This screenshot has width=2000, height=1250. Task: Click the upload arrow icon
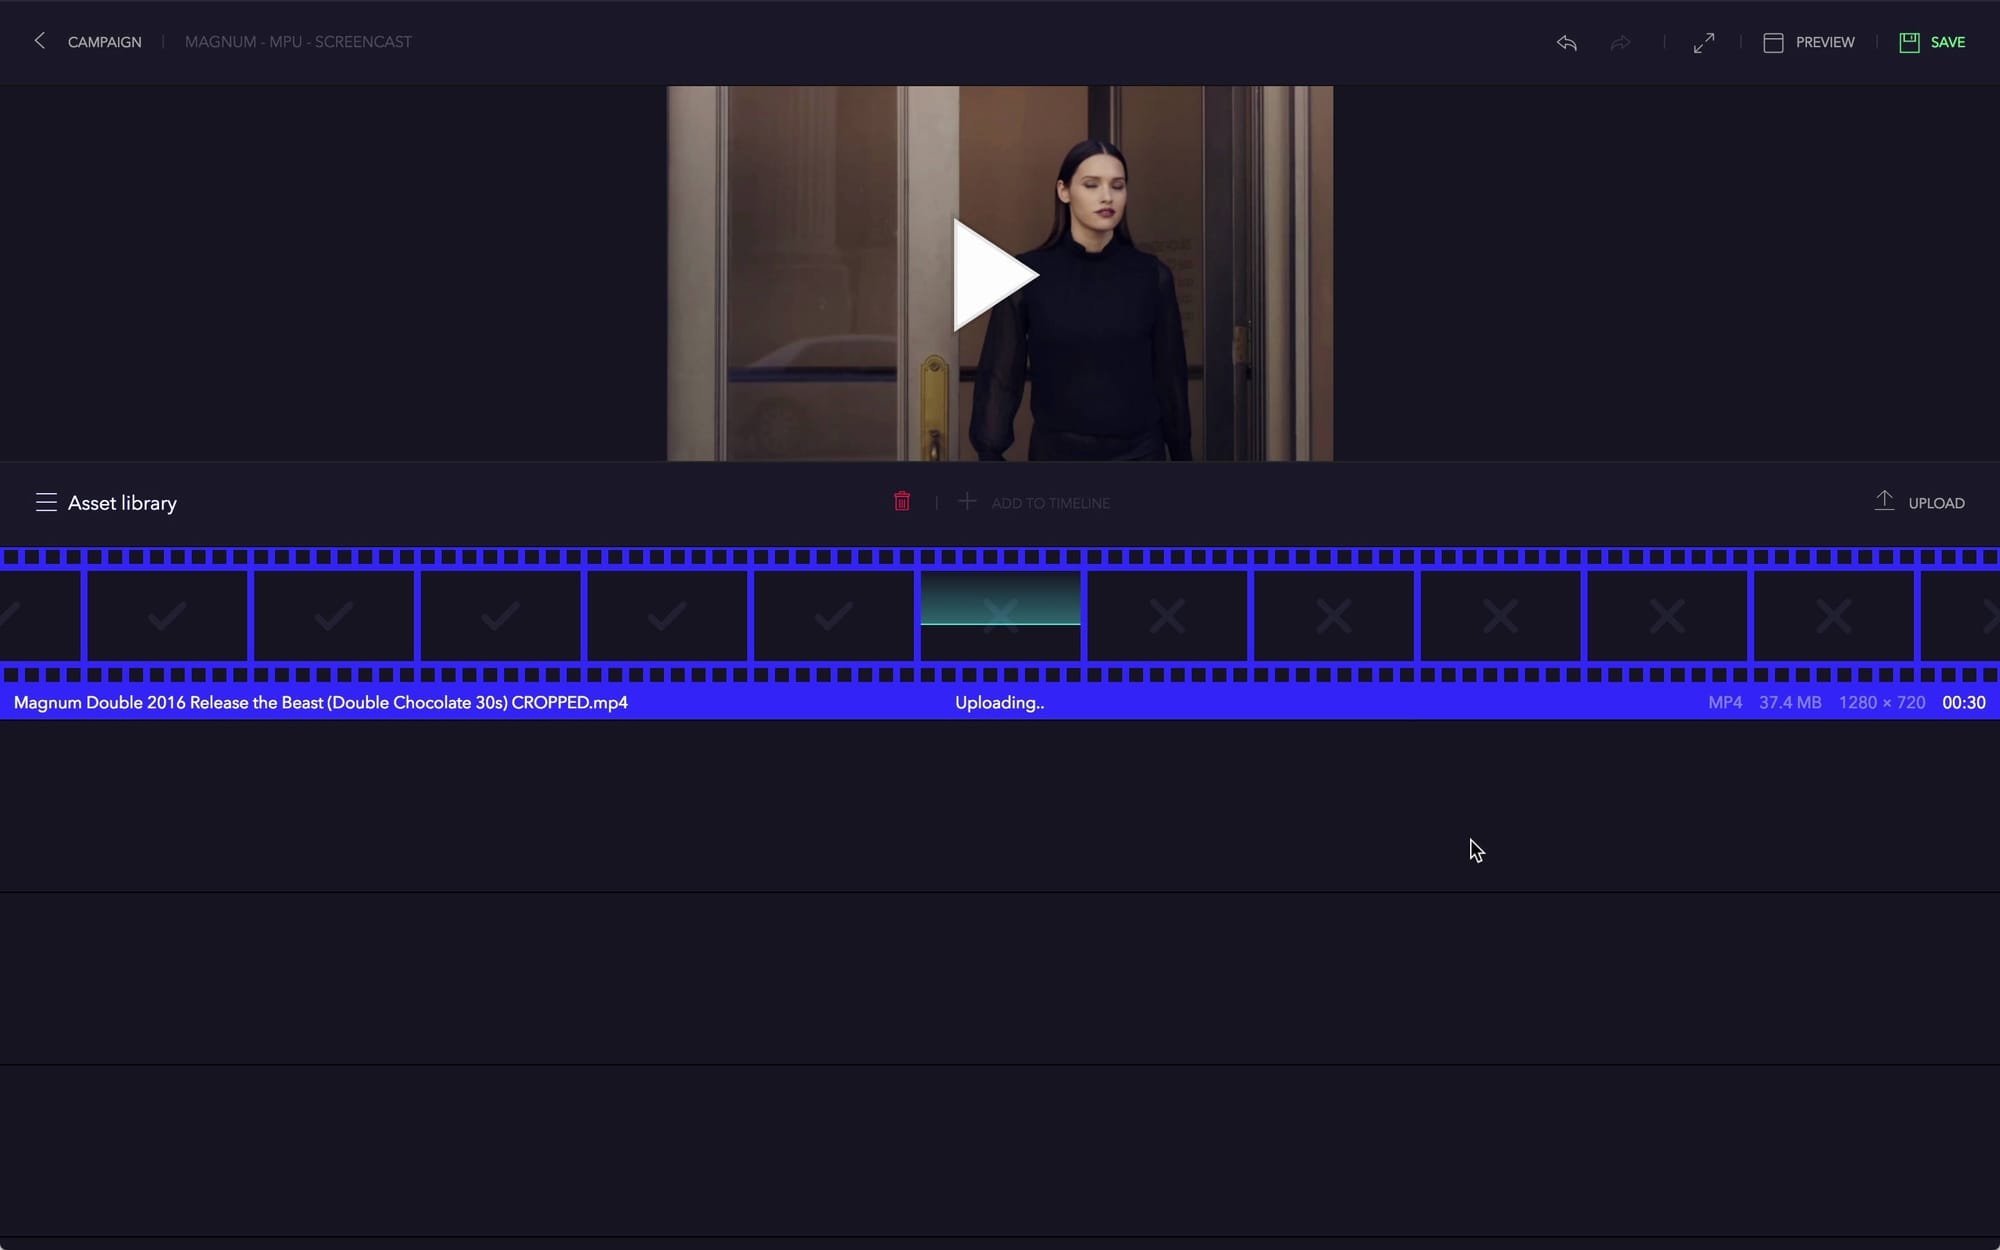click(1884, 501)
